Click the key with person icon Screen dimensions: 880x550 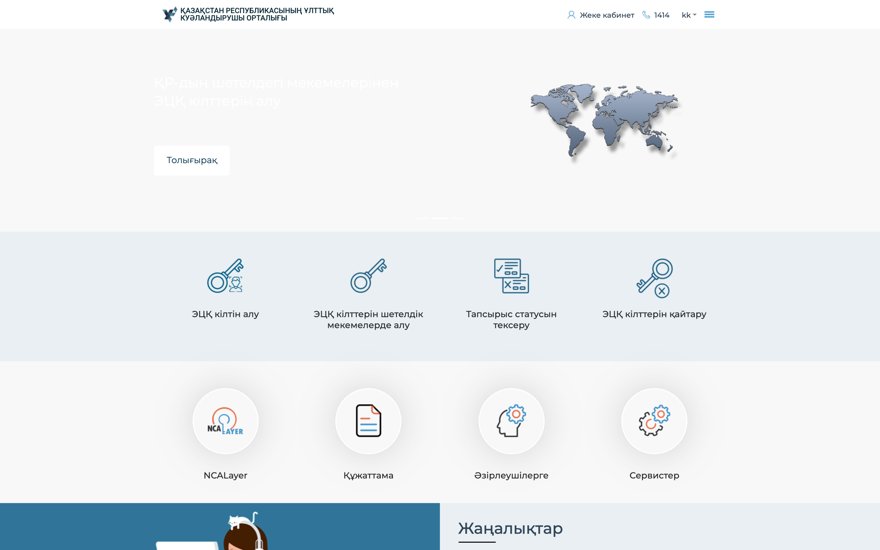(225, 276)
